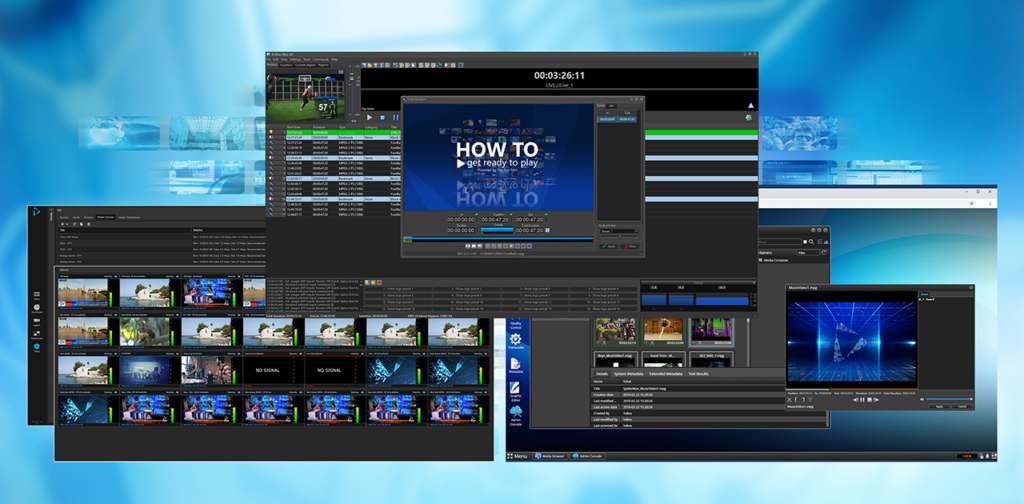Click the green gear icon in AirBox
The width and height of the screenshot is (1024, 504).
[746, 118]
